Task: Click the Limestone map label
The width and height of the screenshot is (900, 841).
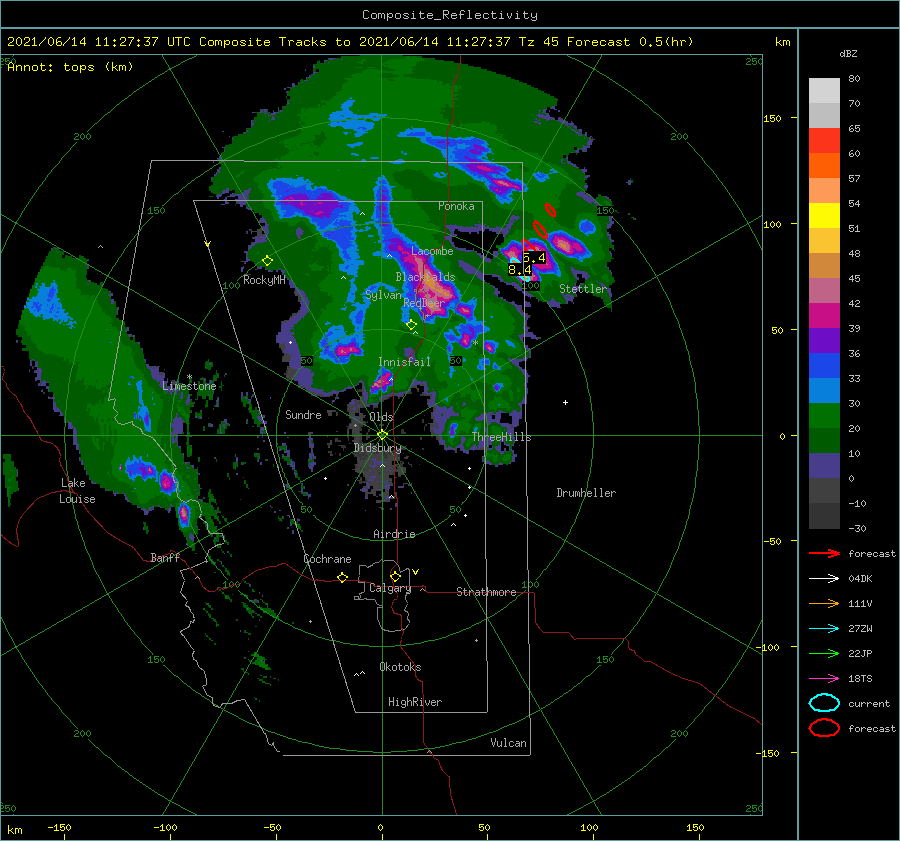Action: [x=189, y=386]
